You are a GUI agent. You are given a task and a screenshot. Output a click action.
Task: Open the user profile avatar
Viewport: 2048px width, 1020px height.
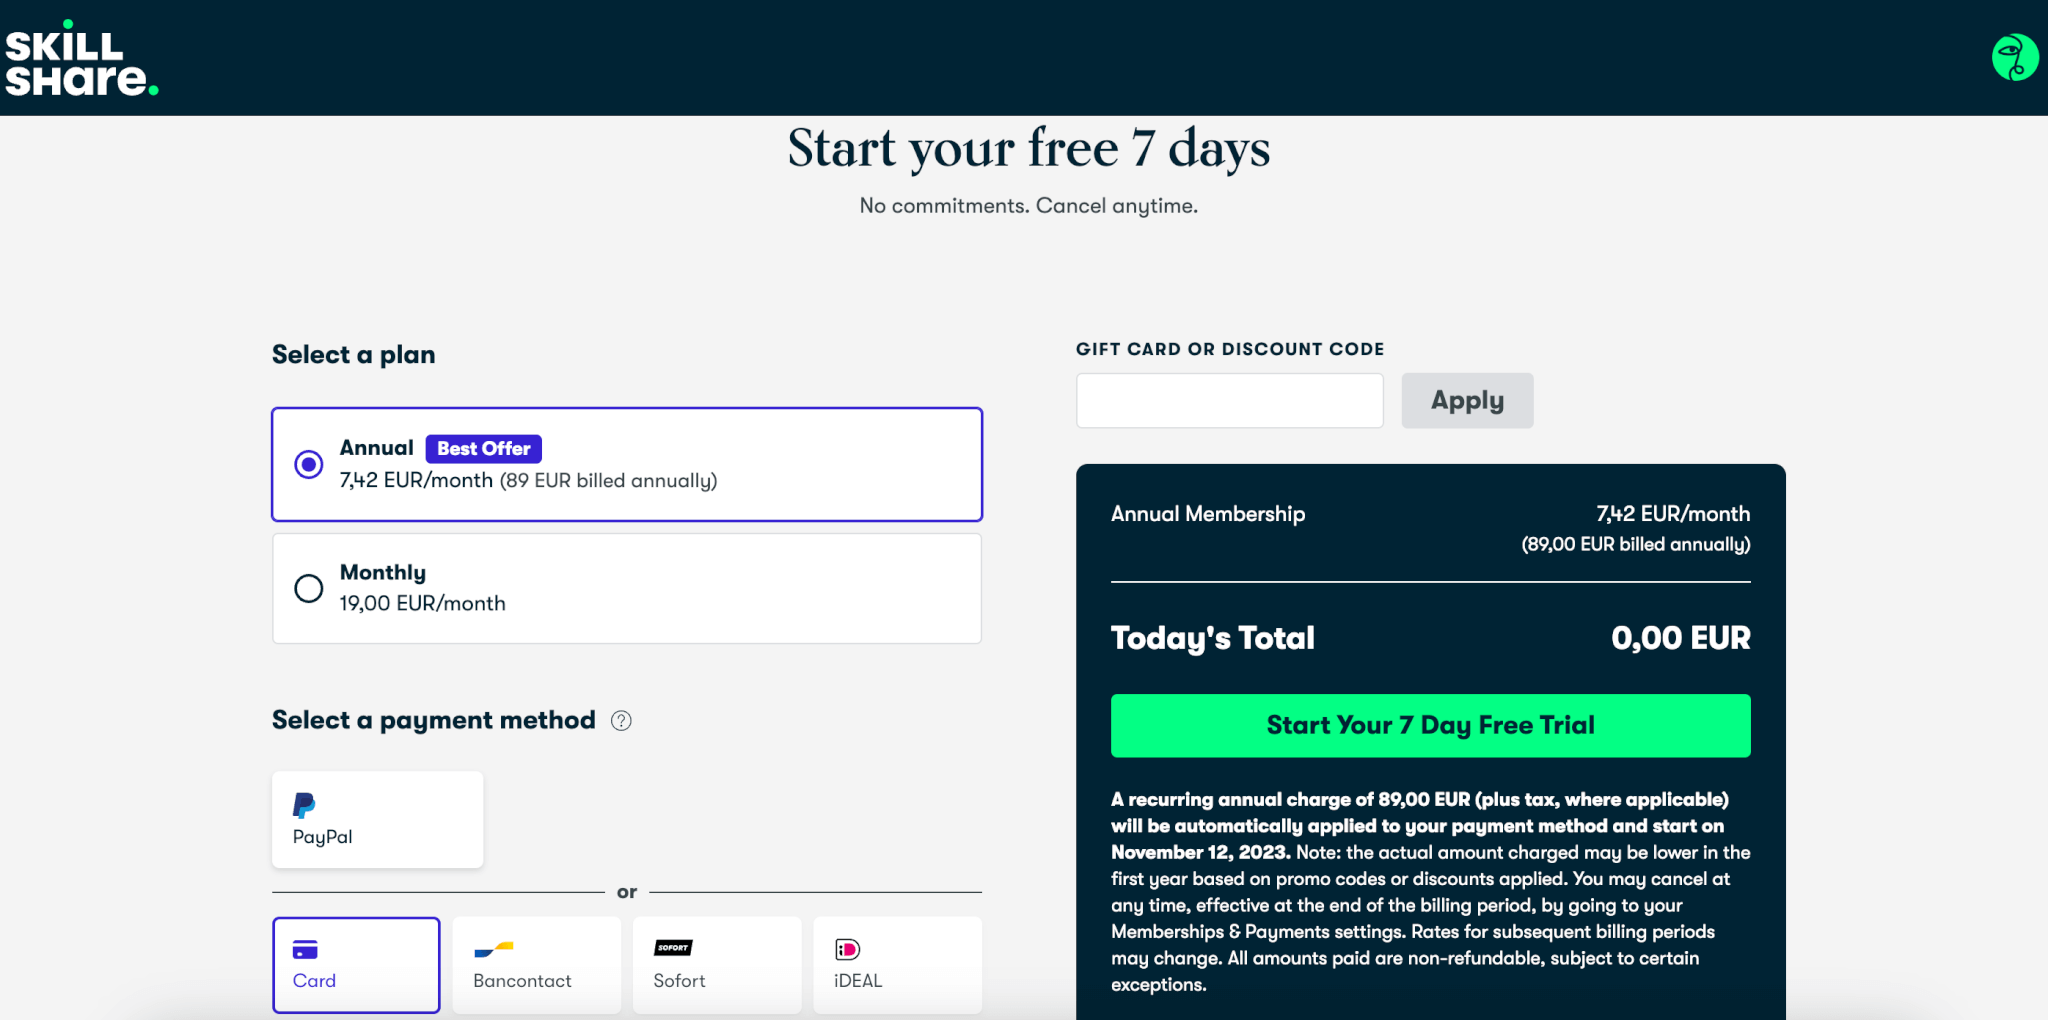[2014, 58]
